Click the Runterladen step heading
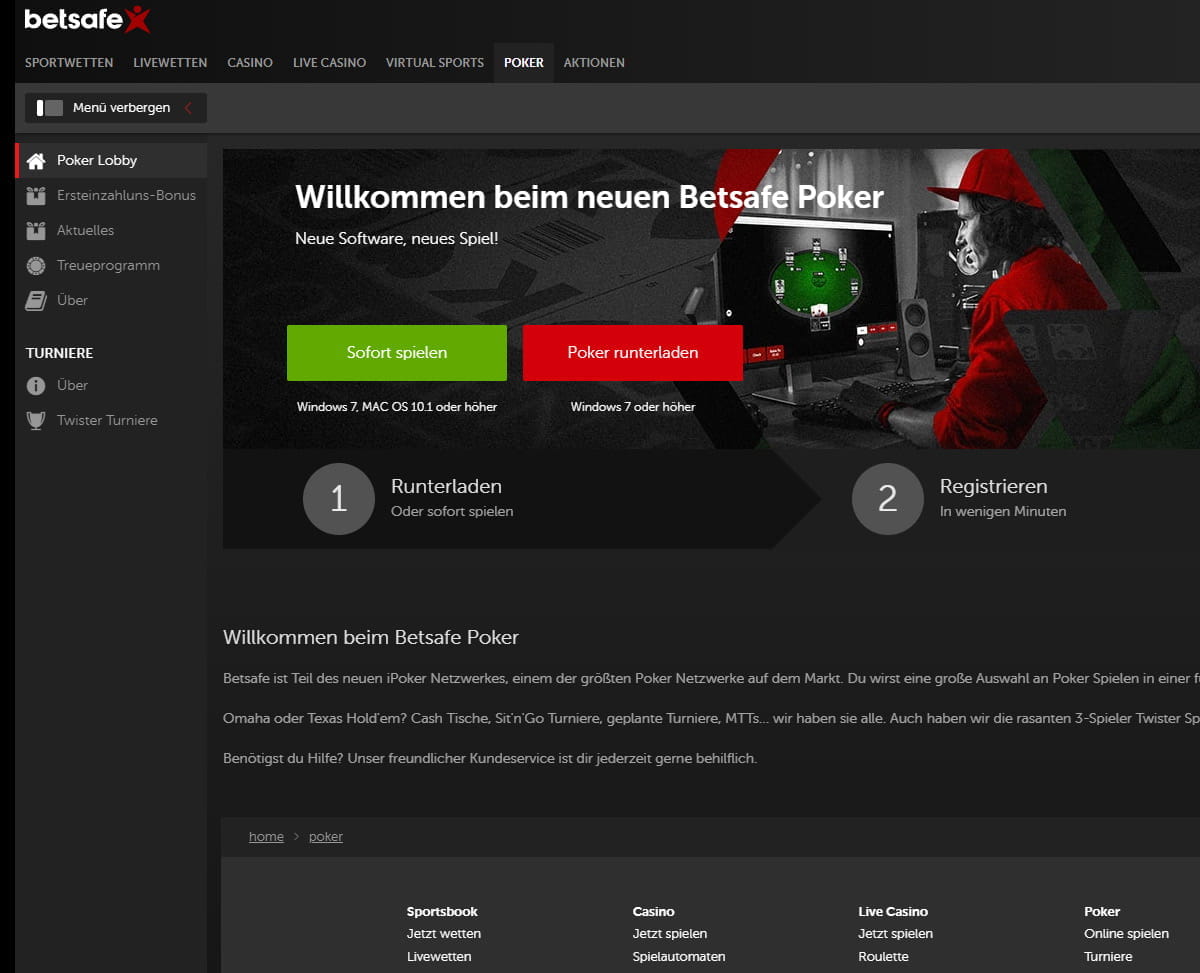The image size is (1200, 973). coord(446,487)
